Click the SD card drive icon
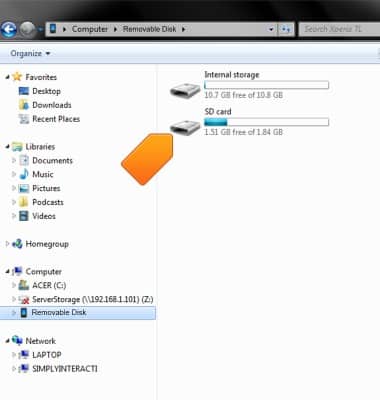Viewport: 380px width, 400px height. pyautogui.click(x=185, y=127)
